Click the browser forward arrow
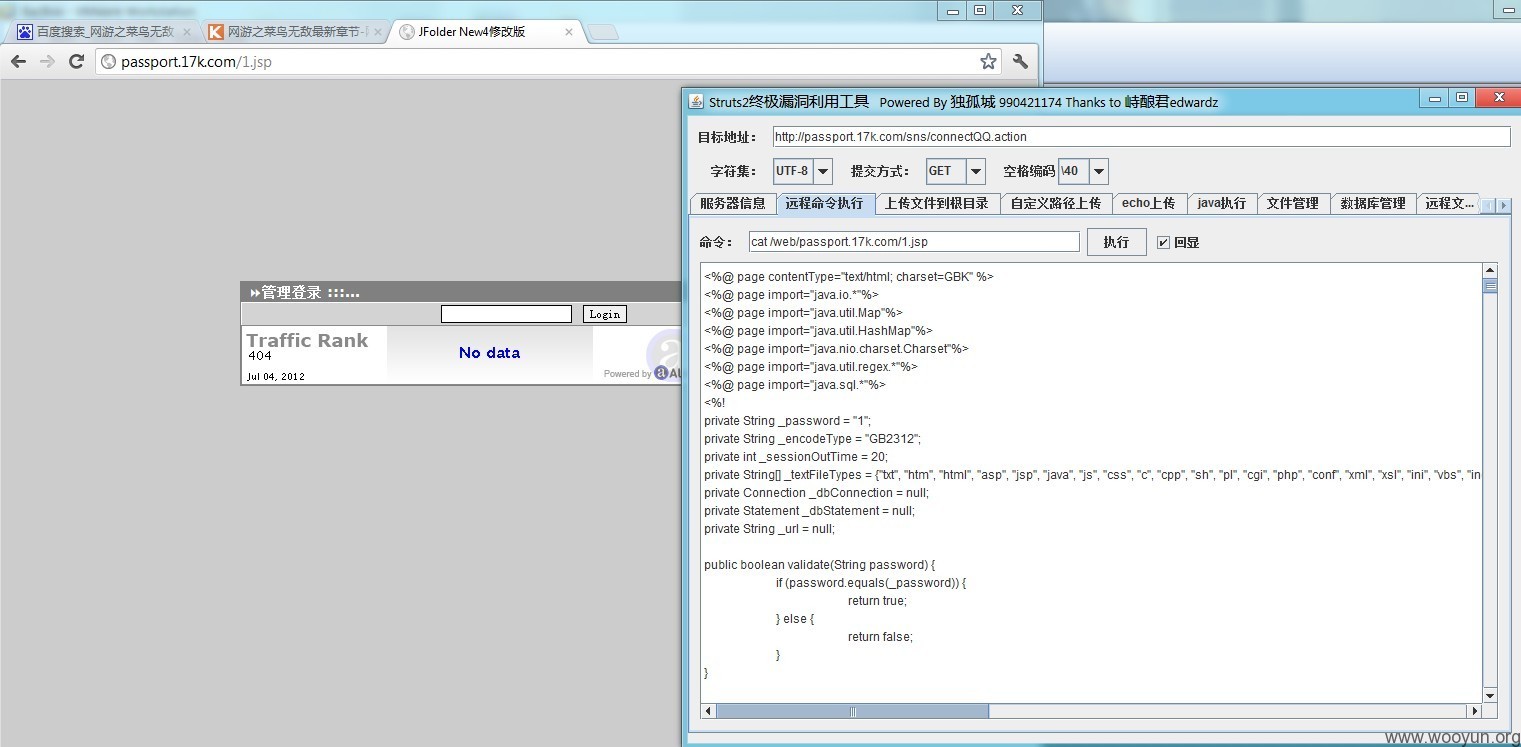Image resolution: width=1521 pixels, height=747 pixels. coord(47,62)
